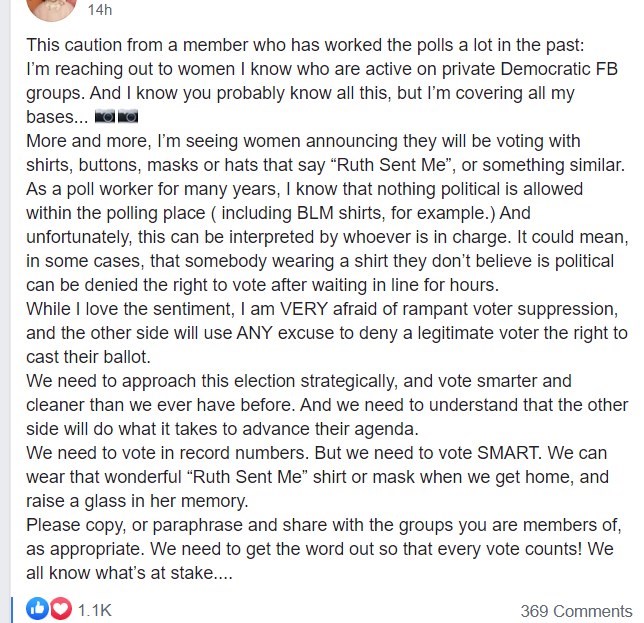View who reacted via the 1.1K count
Screen dimensions: 644x623
point(95,609)
